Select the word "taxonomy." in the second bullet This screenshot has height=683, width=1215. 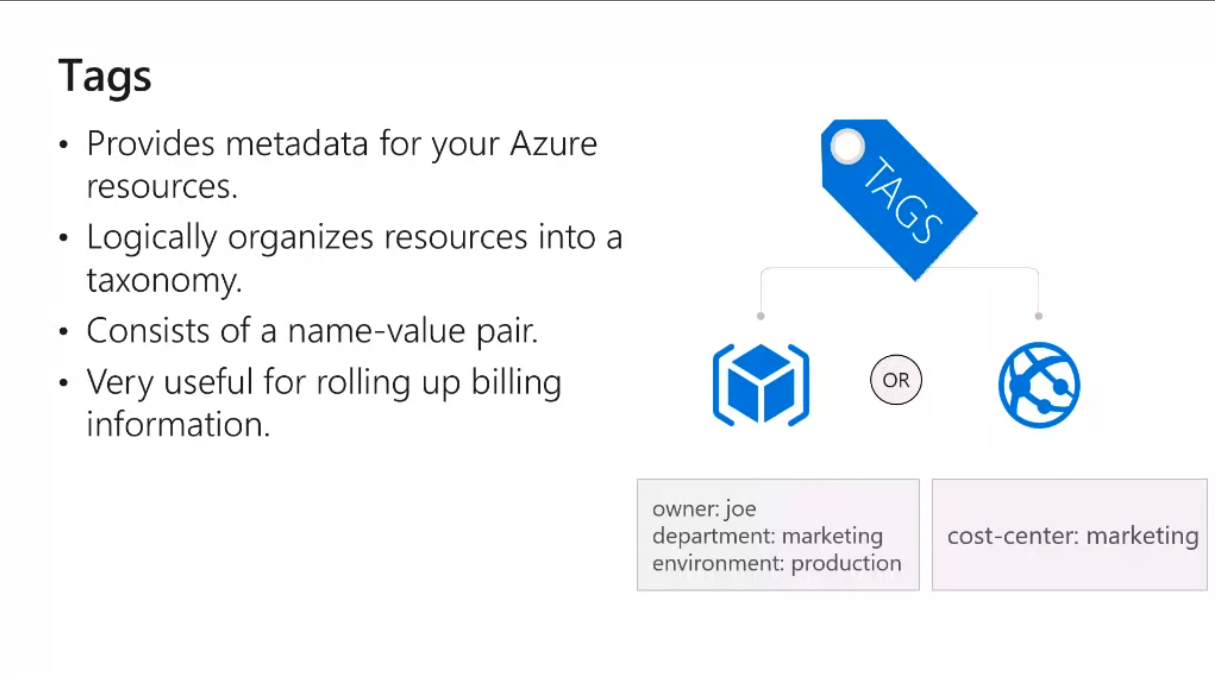pos(164,281)
